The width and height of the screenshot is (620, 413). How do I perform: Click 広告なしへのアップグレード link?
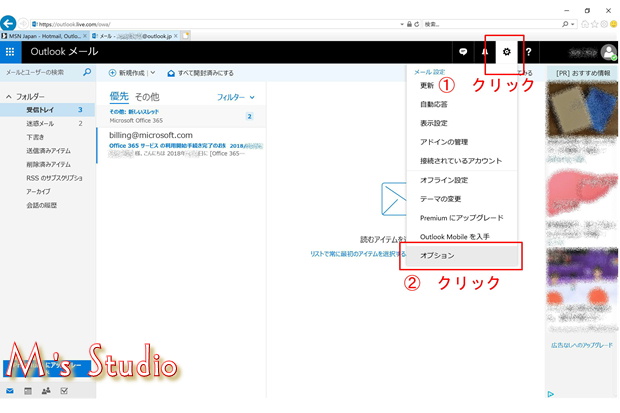tap(582, 345)
